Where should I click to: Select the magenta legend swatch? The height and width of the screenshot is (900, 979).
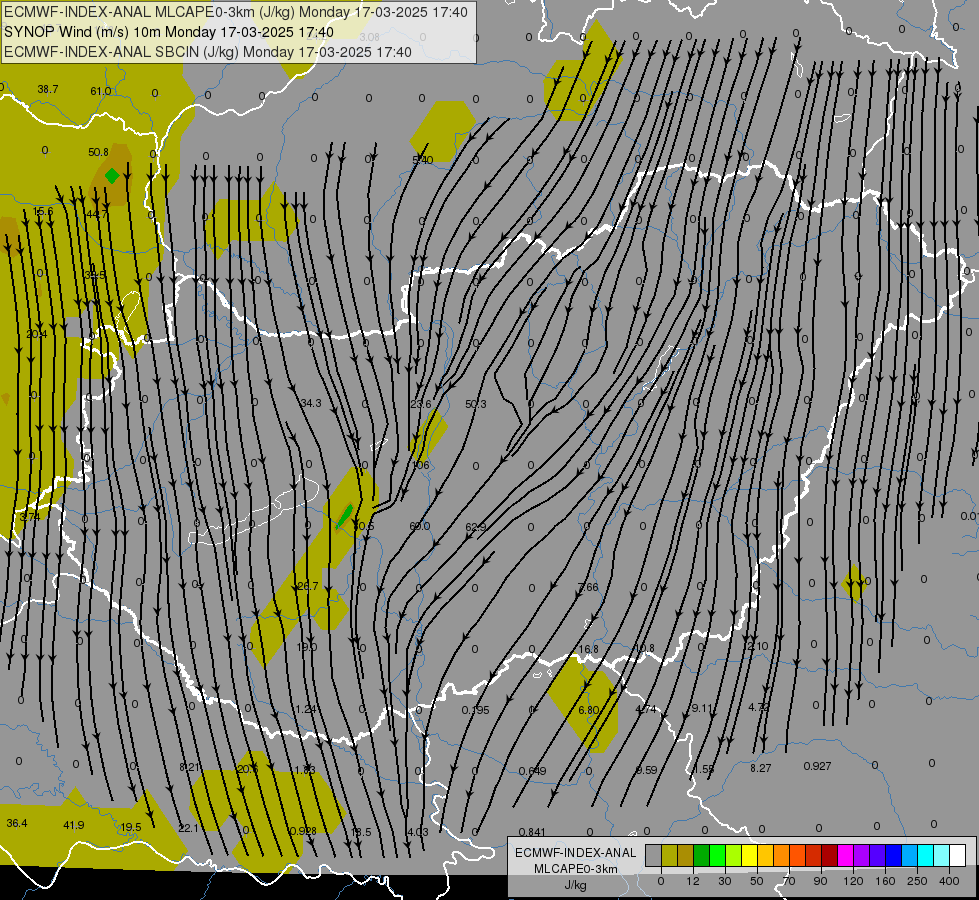click(845, 855)
